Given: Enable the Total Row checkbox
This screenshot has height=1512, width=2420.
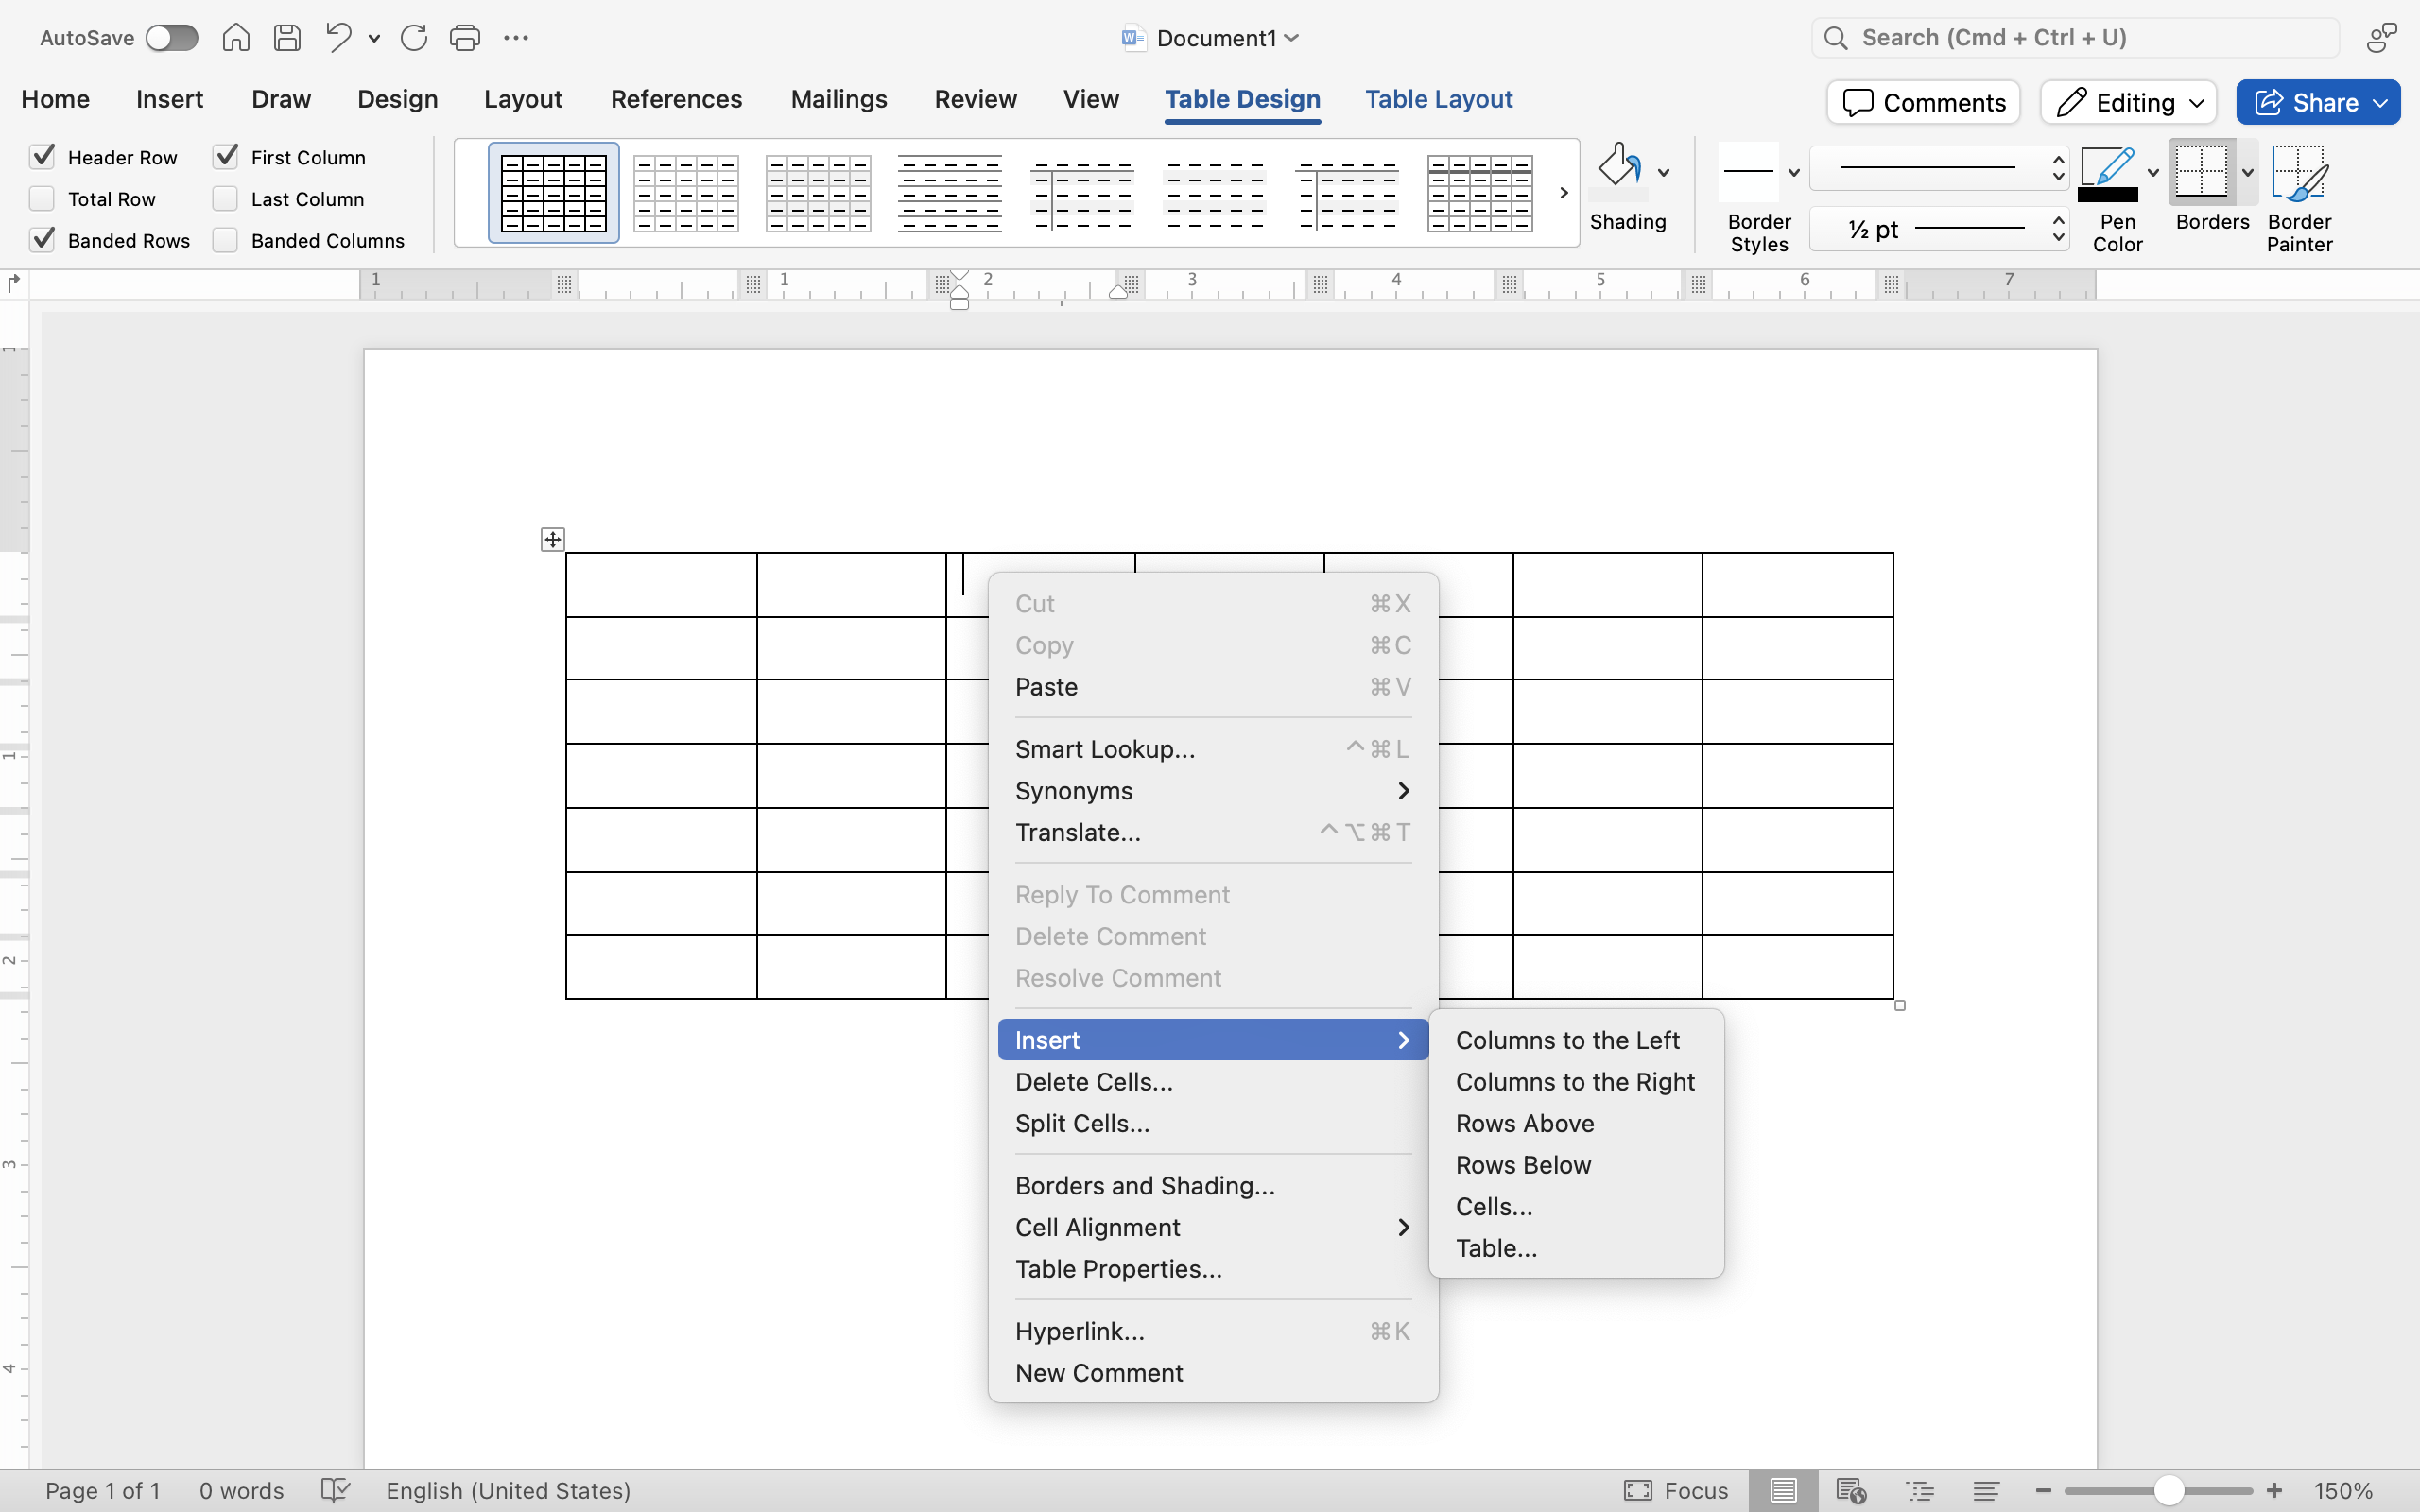Looking at the screenshot, I should (x=42, y=199).
